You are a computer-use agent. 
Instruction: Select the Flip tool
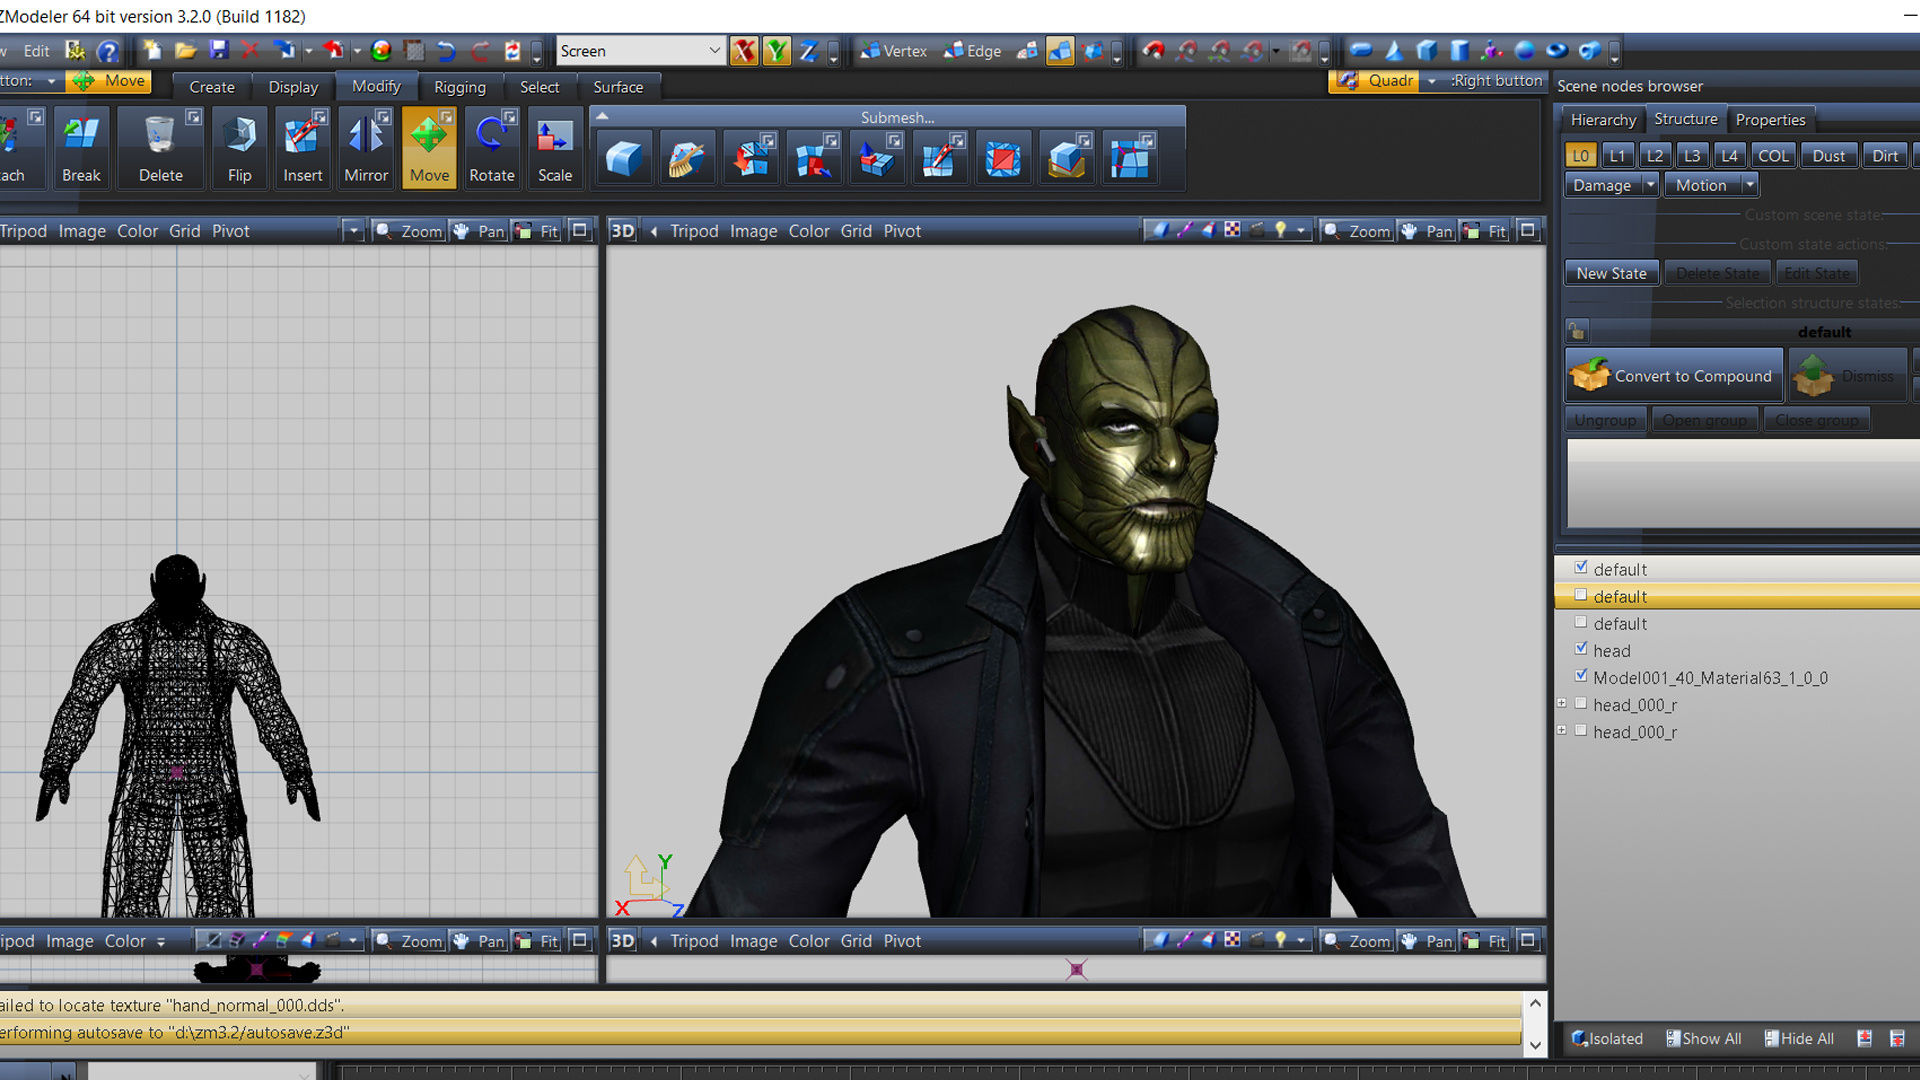click(x=239, y=148)
